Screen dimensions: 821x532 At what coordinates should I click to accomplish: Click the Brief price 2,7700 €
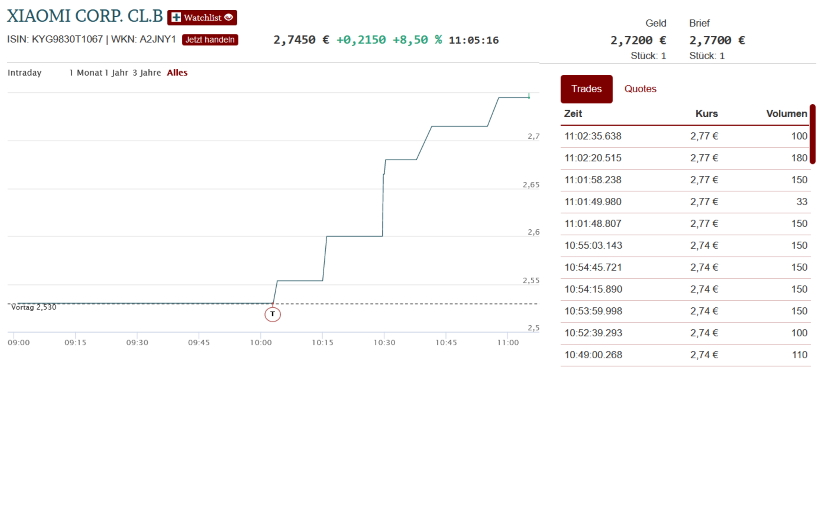[717, 40]
